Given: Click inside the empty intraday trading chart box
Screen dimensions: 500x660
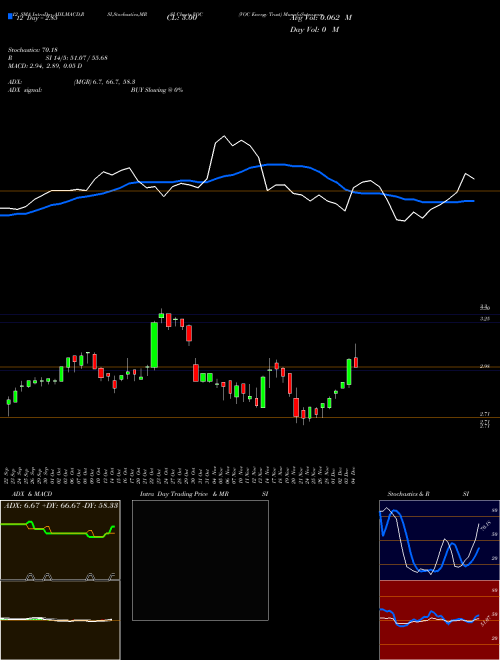Looking at the screenshot, I should pos(200,560).
